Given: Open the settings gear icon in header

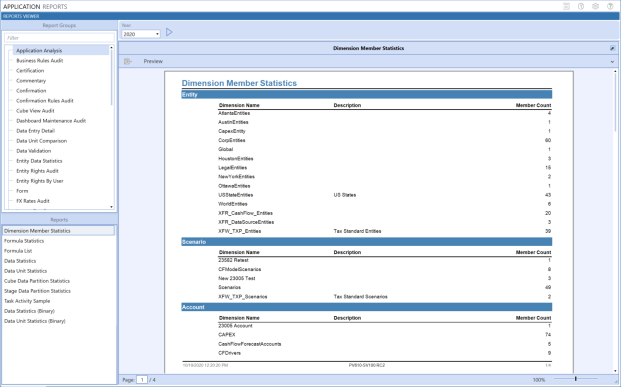Looking at the screenshot, I should coord(595,6).
